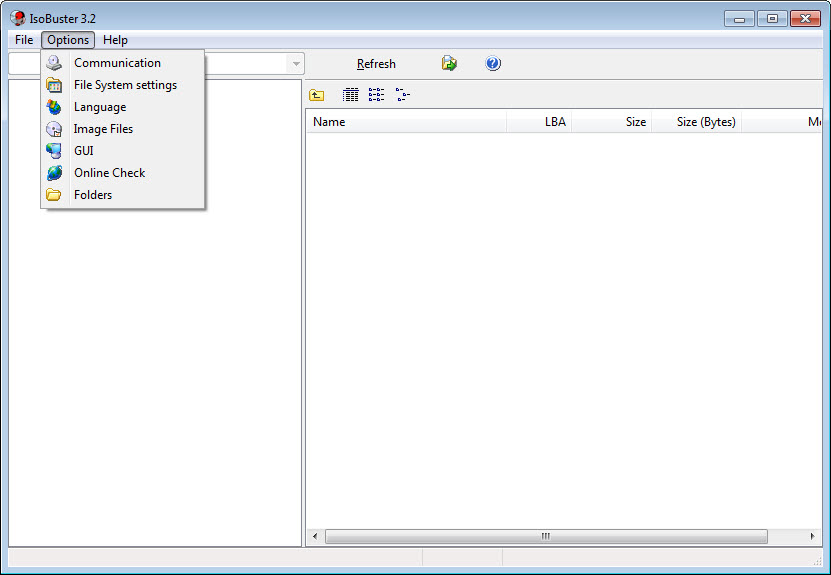Click the Communication drive icon

[x=54, y=63]
